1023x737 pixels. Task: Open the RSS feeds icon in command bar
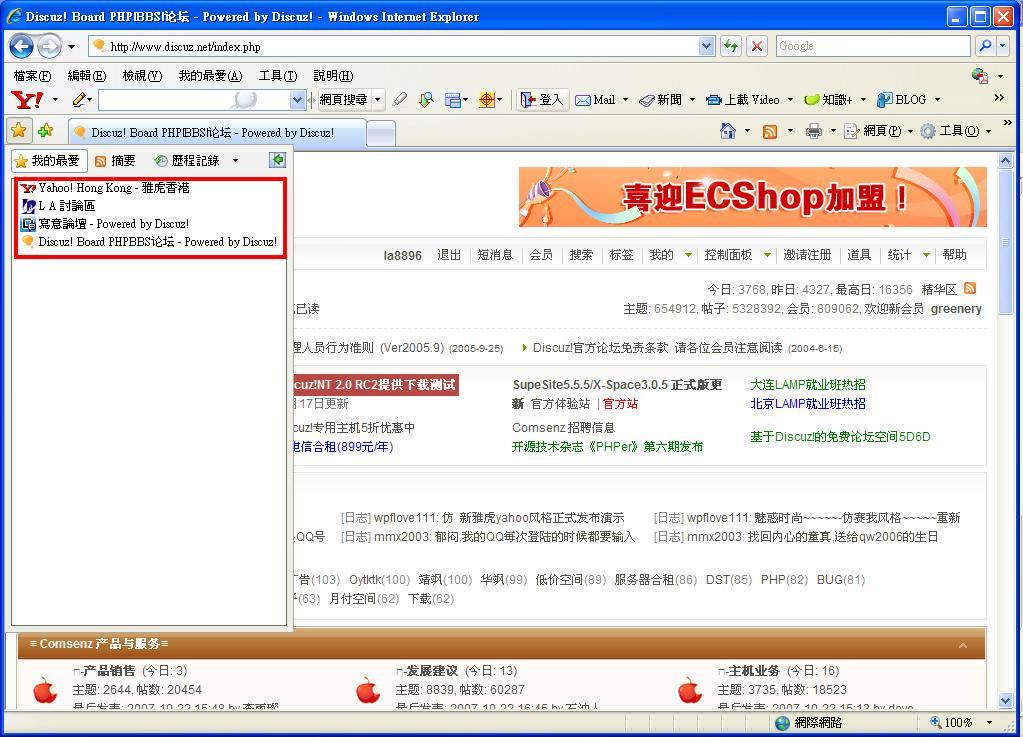pos(770,131)
